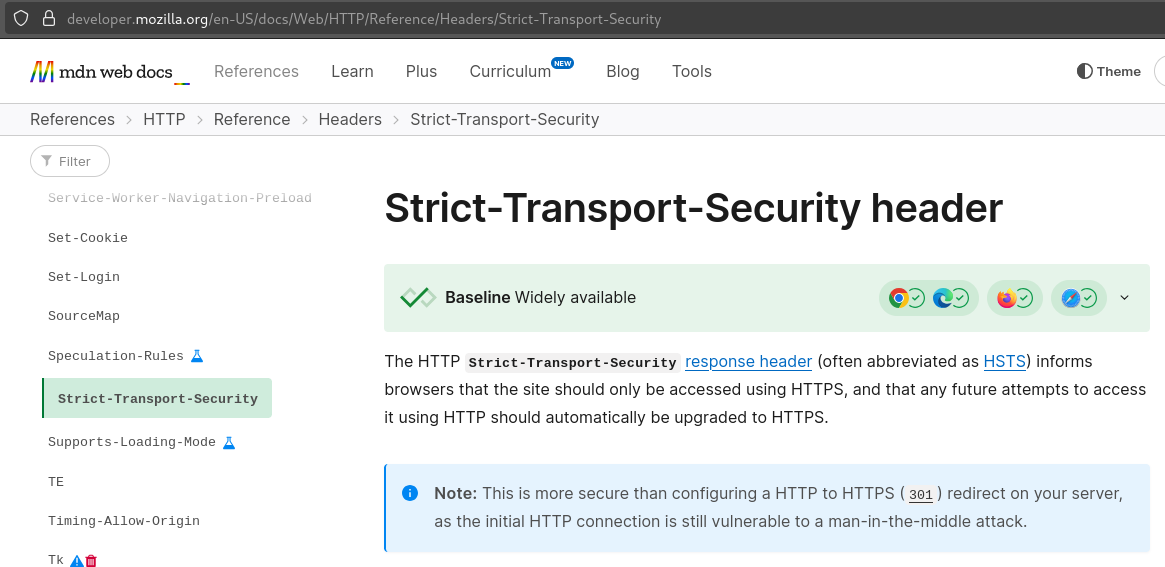Click the shield tracking protection icon
The height and width of the screenshot is (567, 1165).
pyautogui.click(x=20, y=18)
